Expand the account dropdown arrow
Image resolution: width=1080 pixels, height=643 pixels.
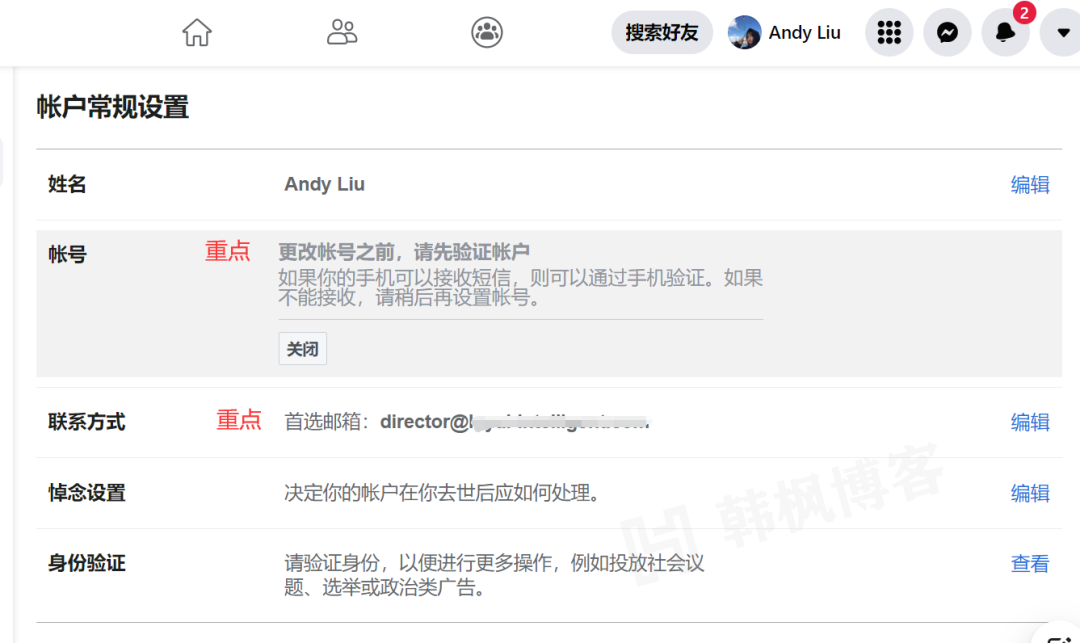point(1062,32)
